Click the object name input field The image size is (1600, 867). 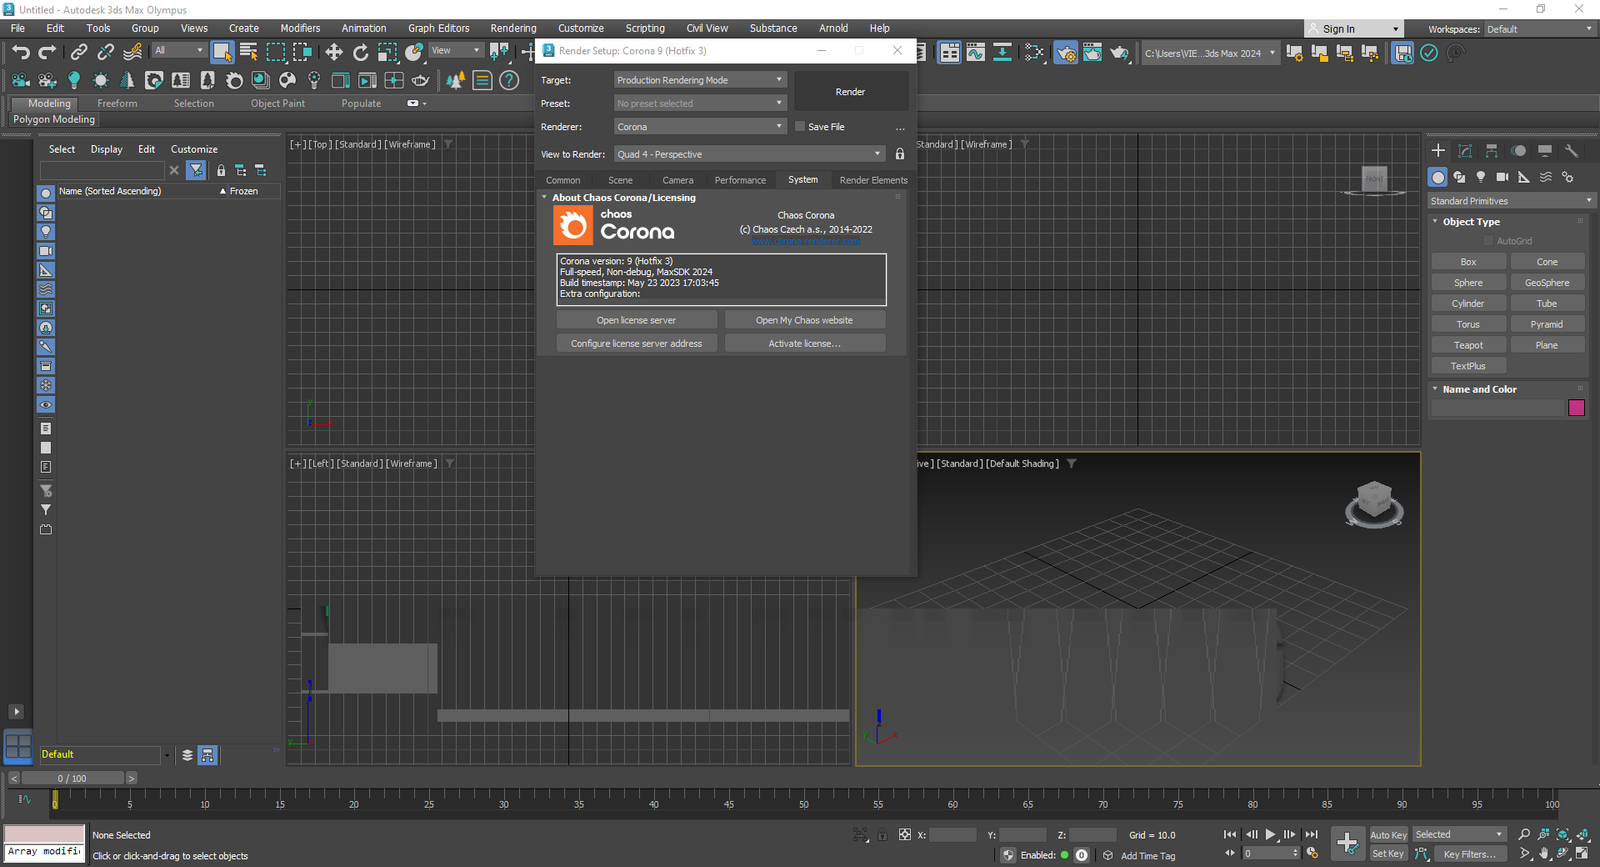1497,408
